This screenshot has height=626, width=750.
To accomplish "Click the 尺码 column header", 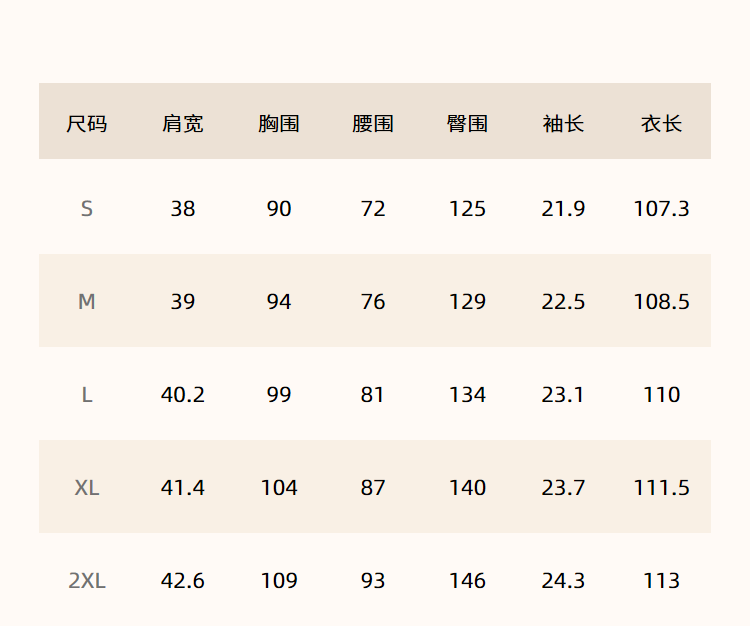I will coord(87,124).
